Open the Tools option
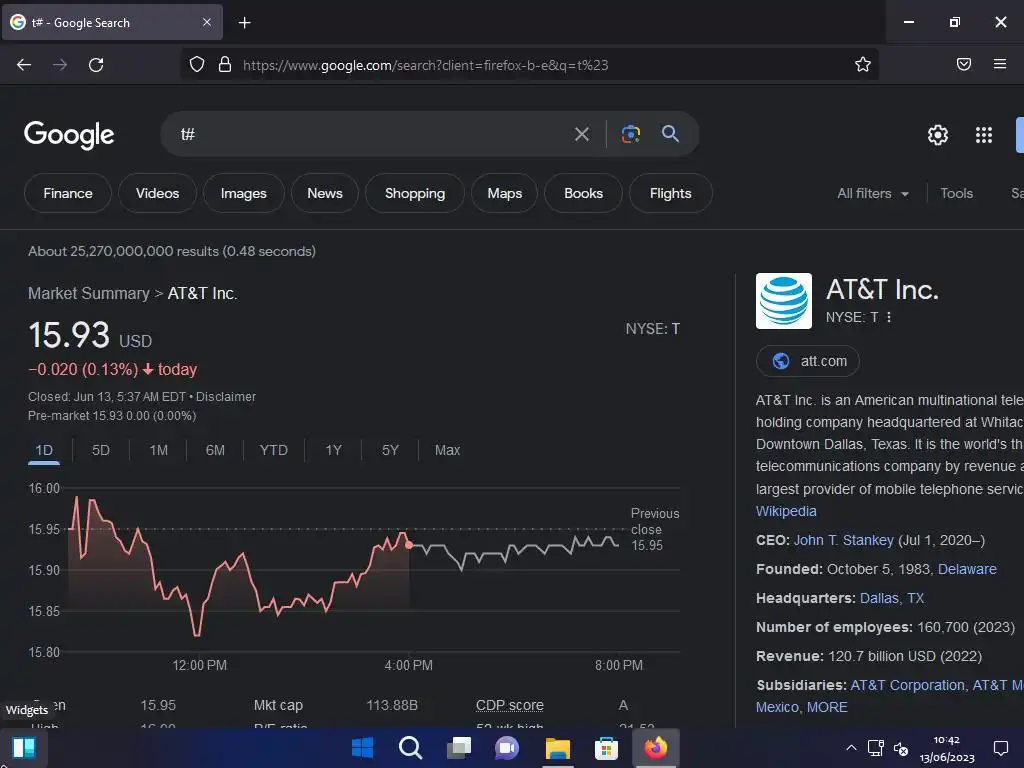Screen dimensions: 1024x768 pyautogui.click(x=956, y=193)
